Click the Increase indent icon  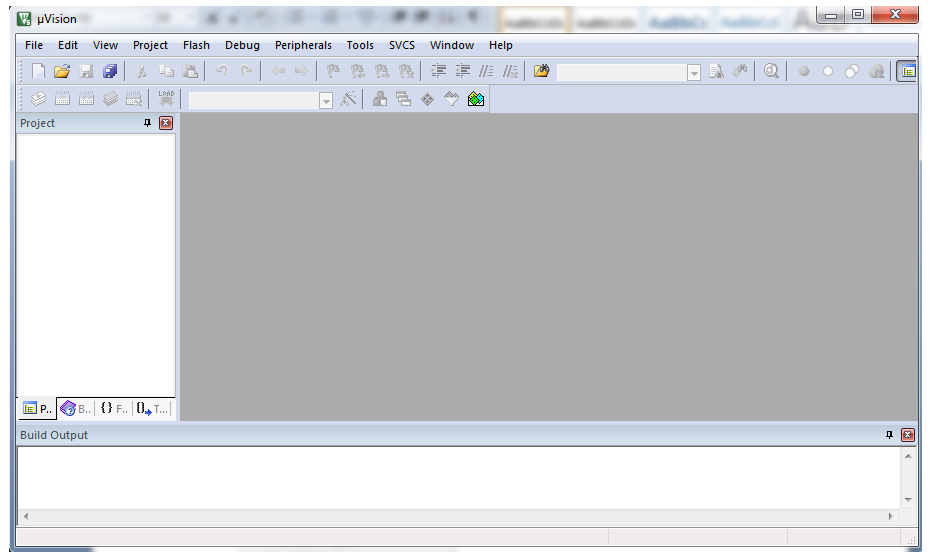(438, 71)
